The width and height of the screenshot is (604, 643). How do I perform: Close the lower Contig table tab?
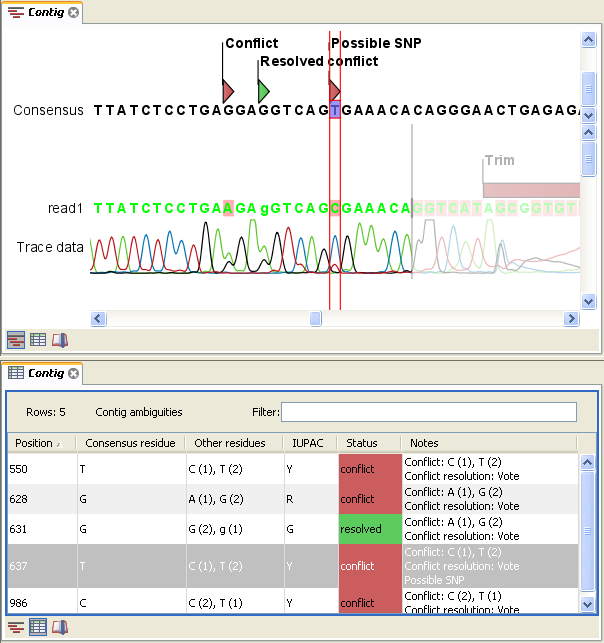74,373
